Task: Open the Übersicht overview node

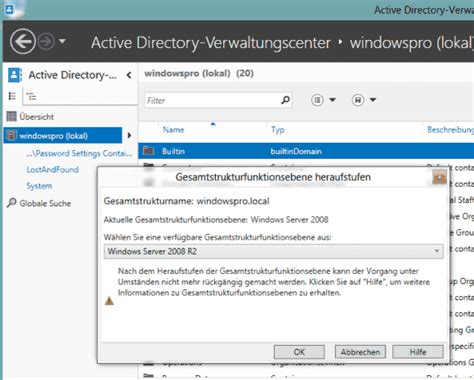Action: pos(36,117)
